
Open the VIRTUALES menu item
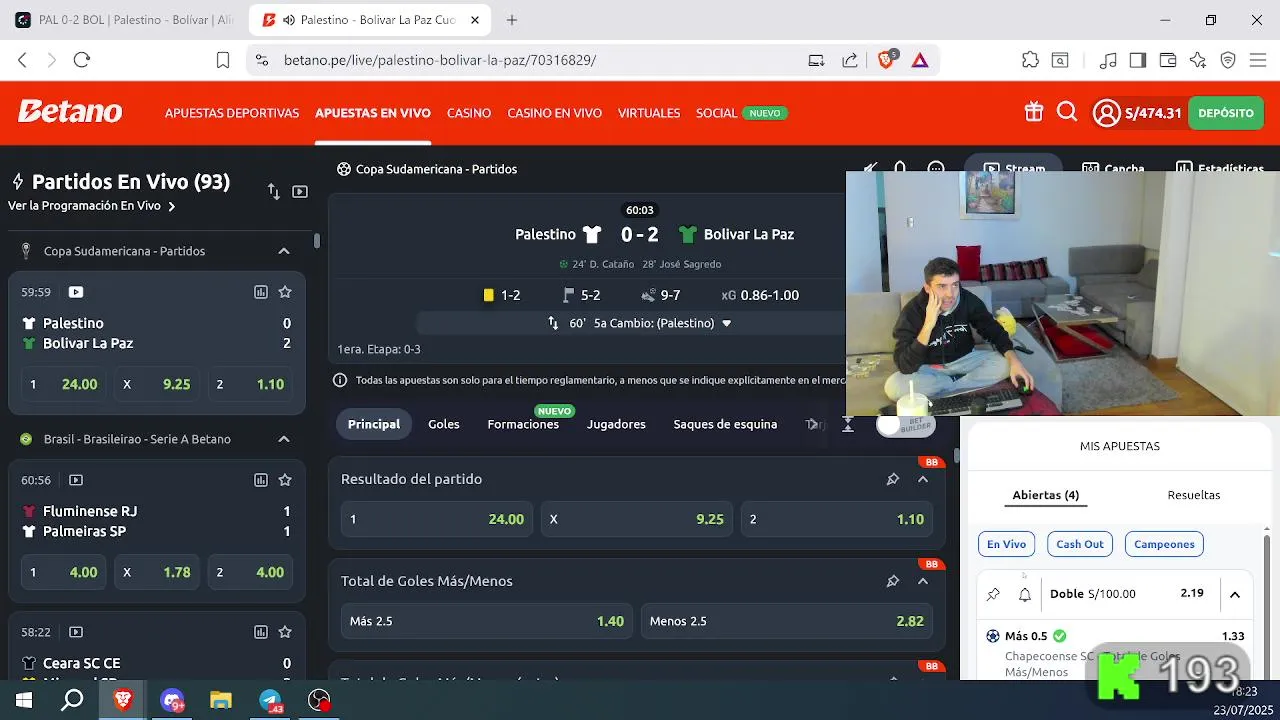click(x=649, y=113)
